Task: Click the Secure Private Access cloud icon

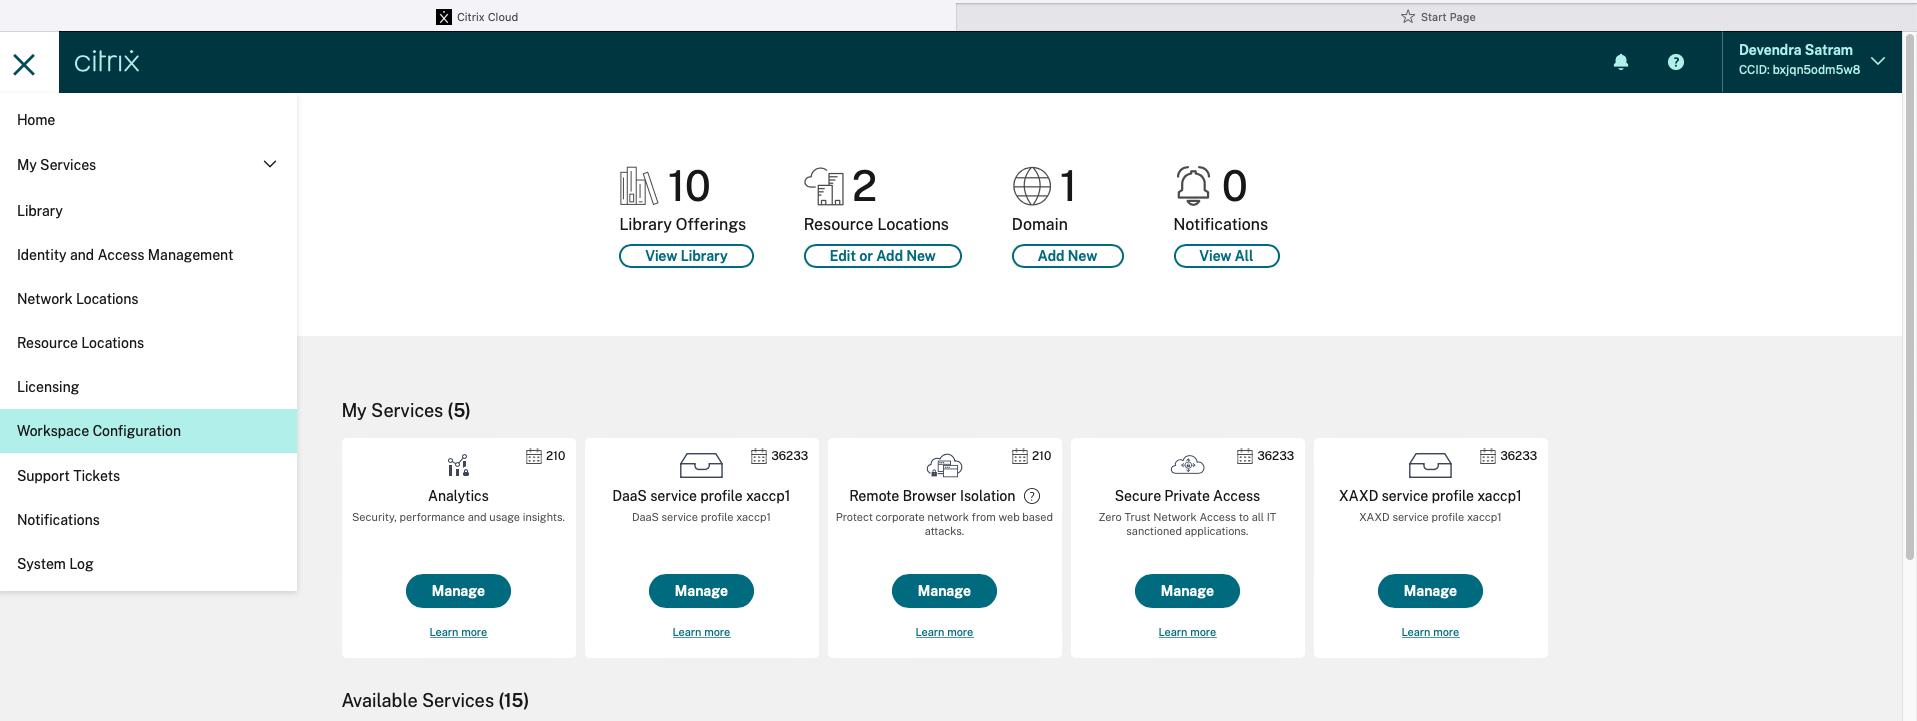Action: pos(1187,465)
